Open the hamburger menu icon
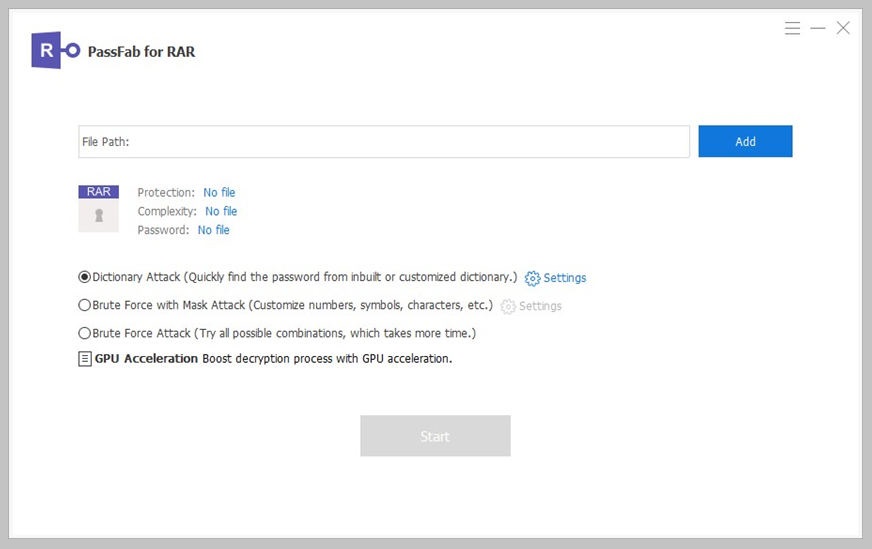This screenshot has width=872, height=549. coord(792,28)
